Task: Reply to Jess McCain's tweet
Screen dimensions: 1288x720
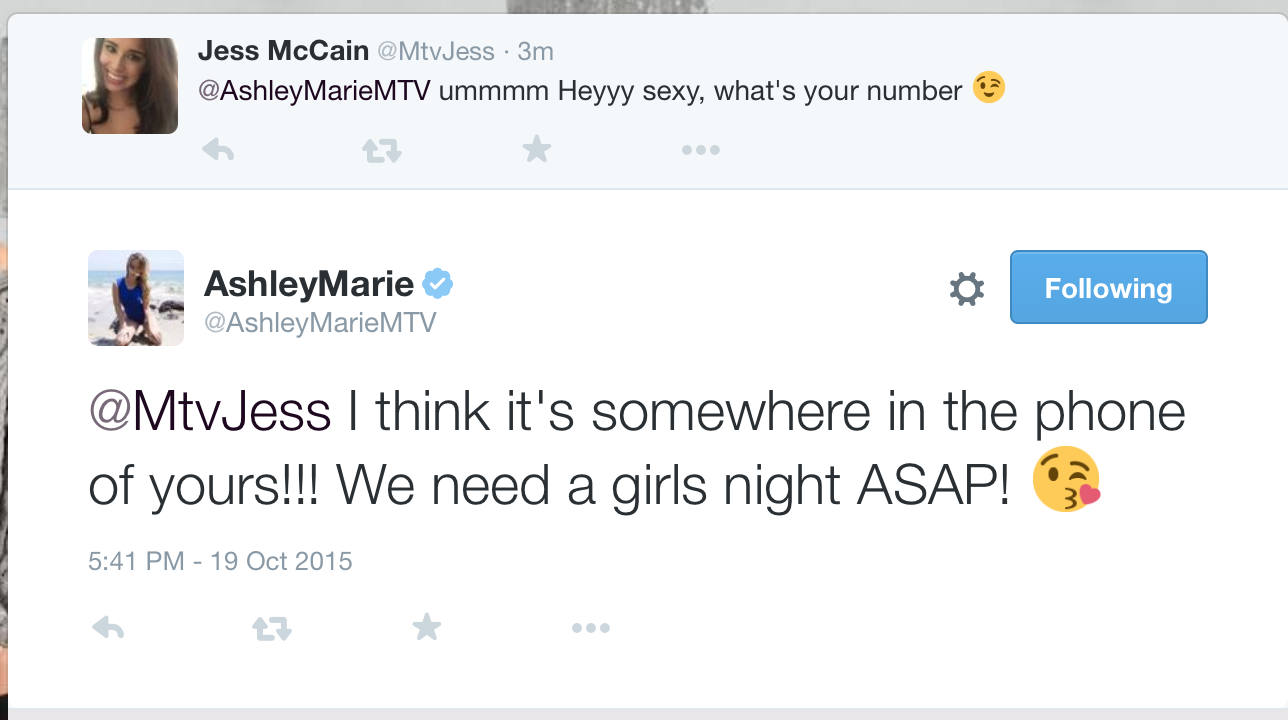Action: [218, 150]
